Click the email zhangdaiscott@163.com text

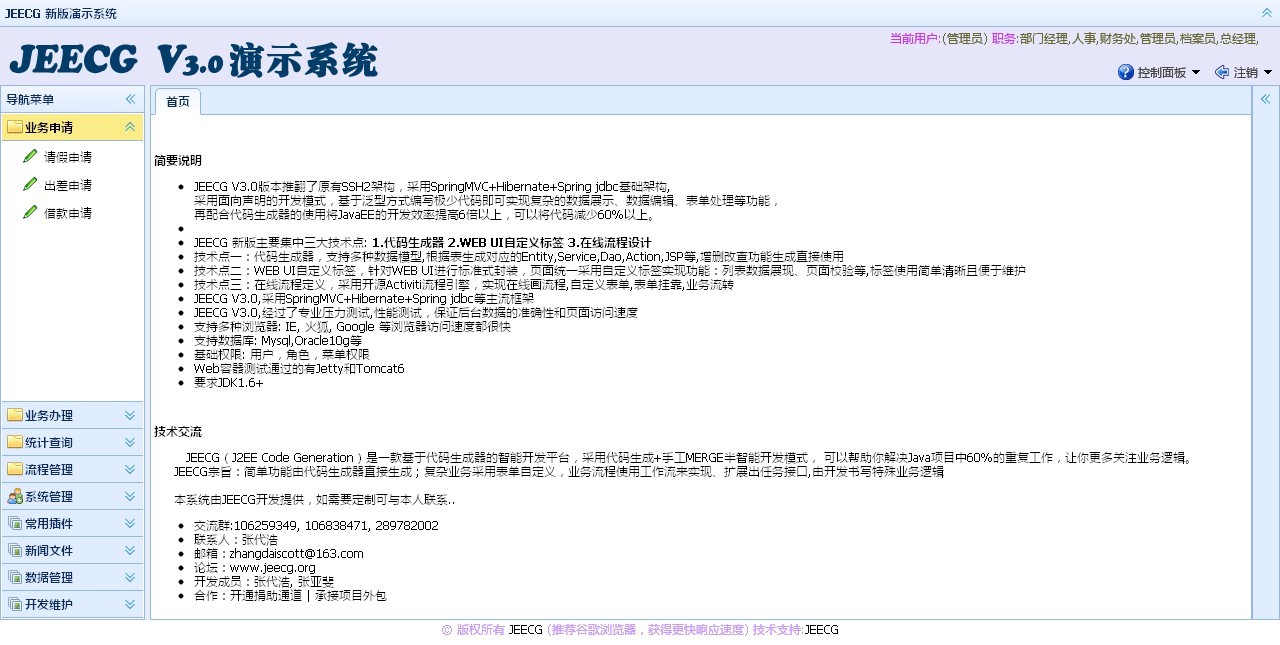tap(296, 553)
